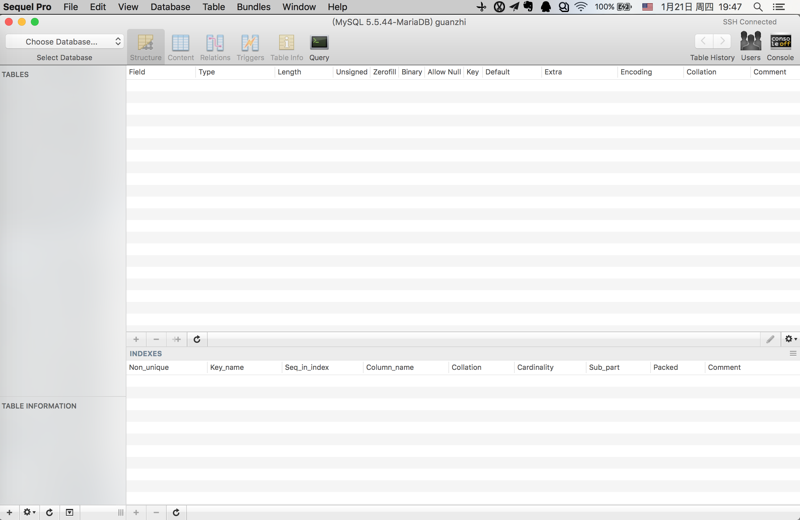Image resolution: width=800 pixels, height=520 pixels.
Task: Toggle the table information pane
Action: (69, 512)
